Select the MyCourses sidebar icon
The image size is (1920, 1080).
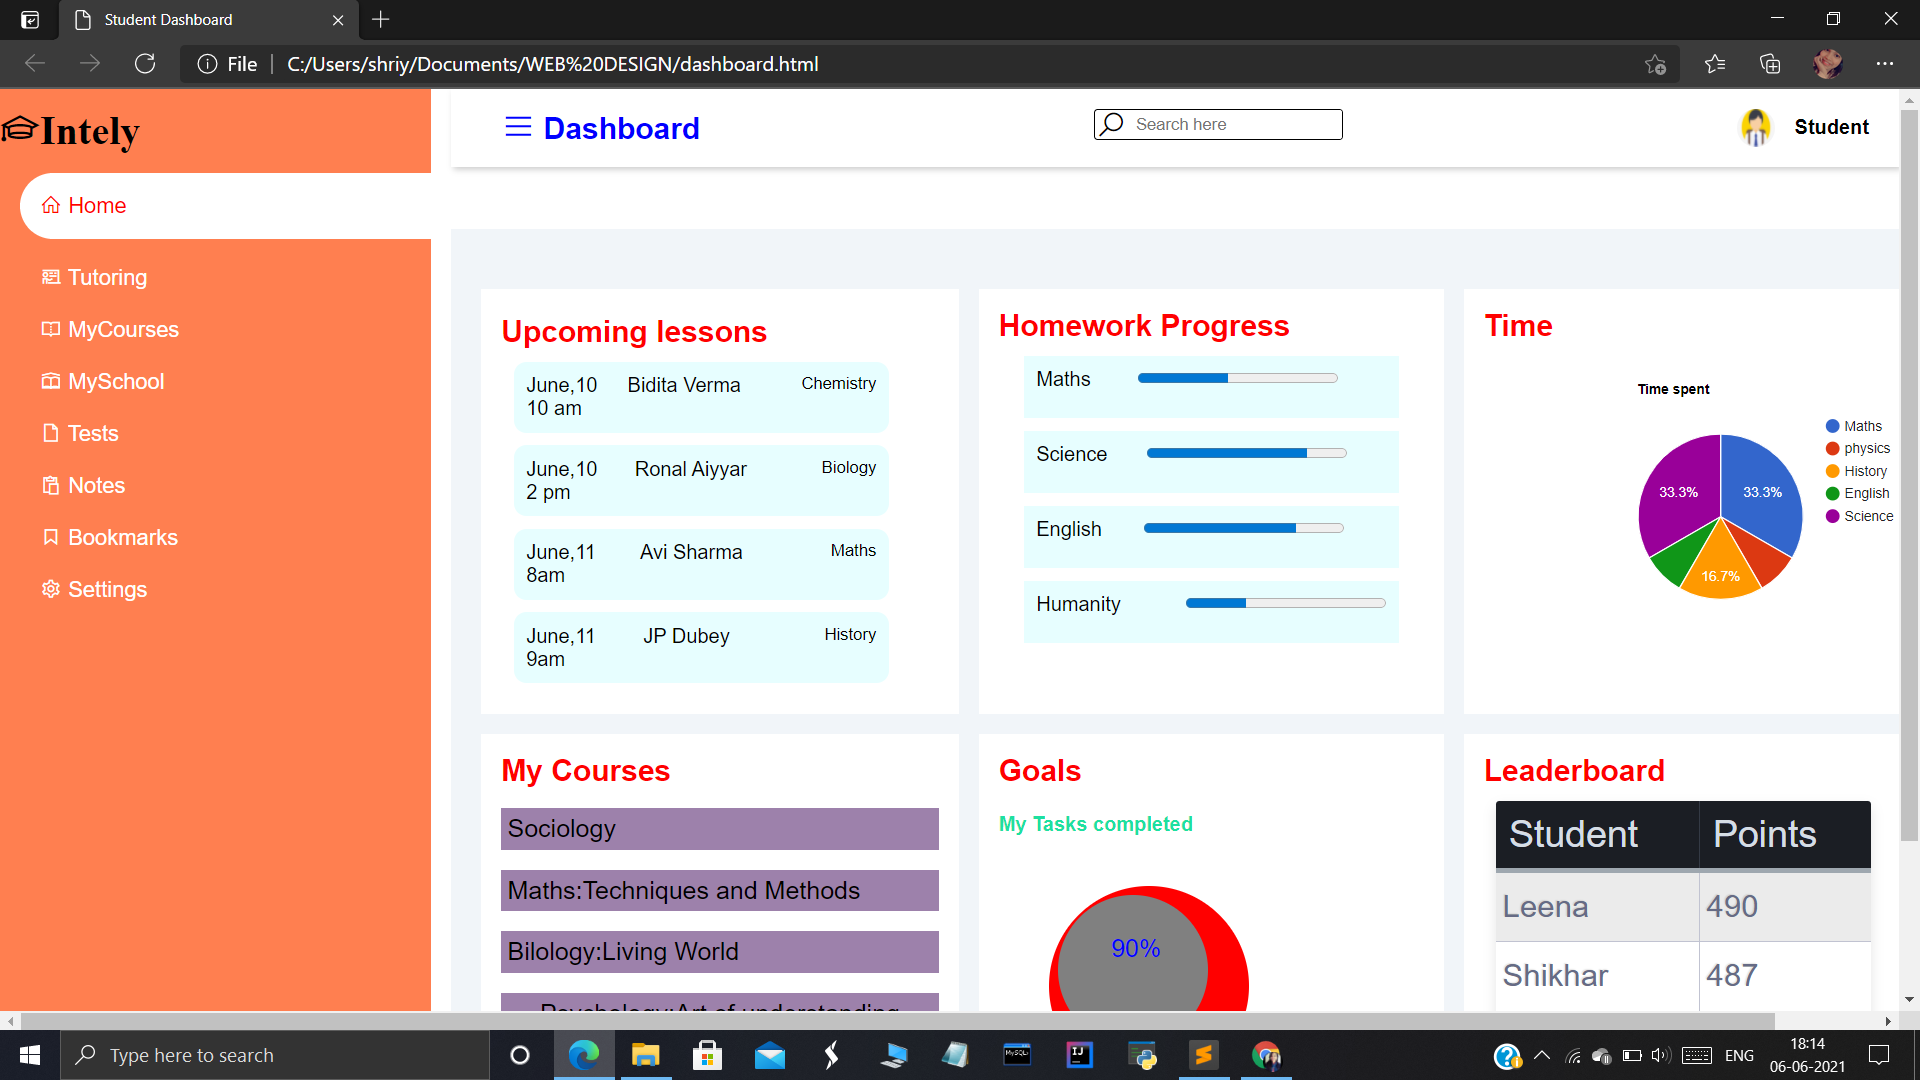pos(51,329)
